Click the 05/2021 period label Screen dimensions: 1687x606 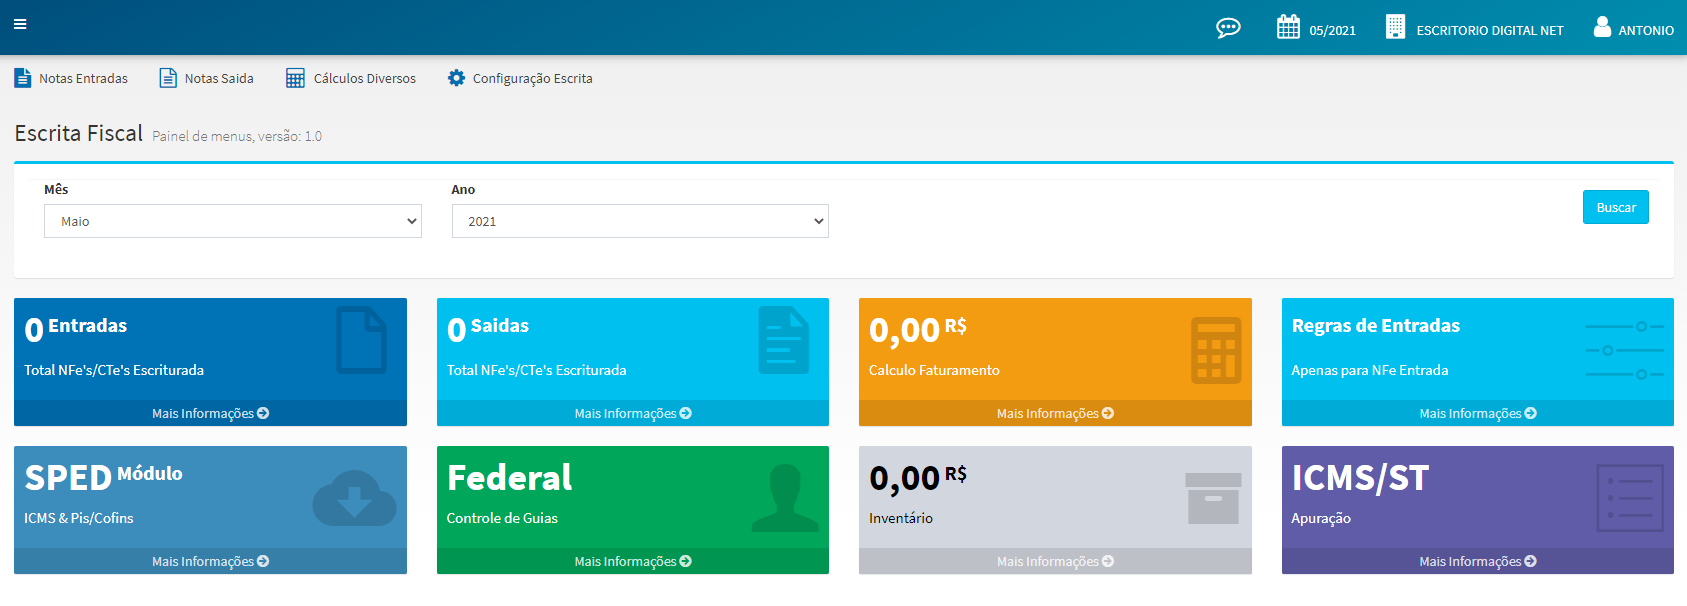[1333, 31]
